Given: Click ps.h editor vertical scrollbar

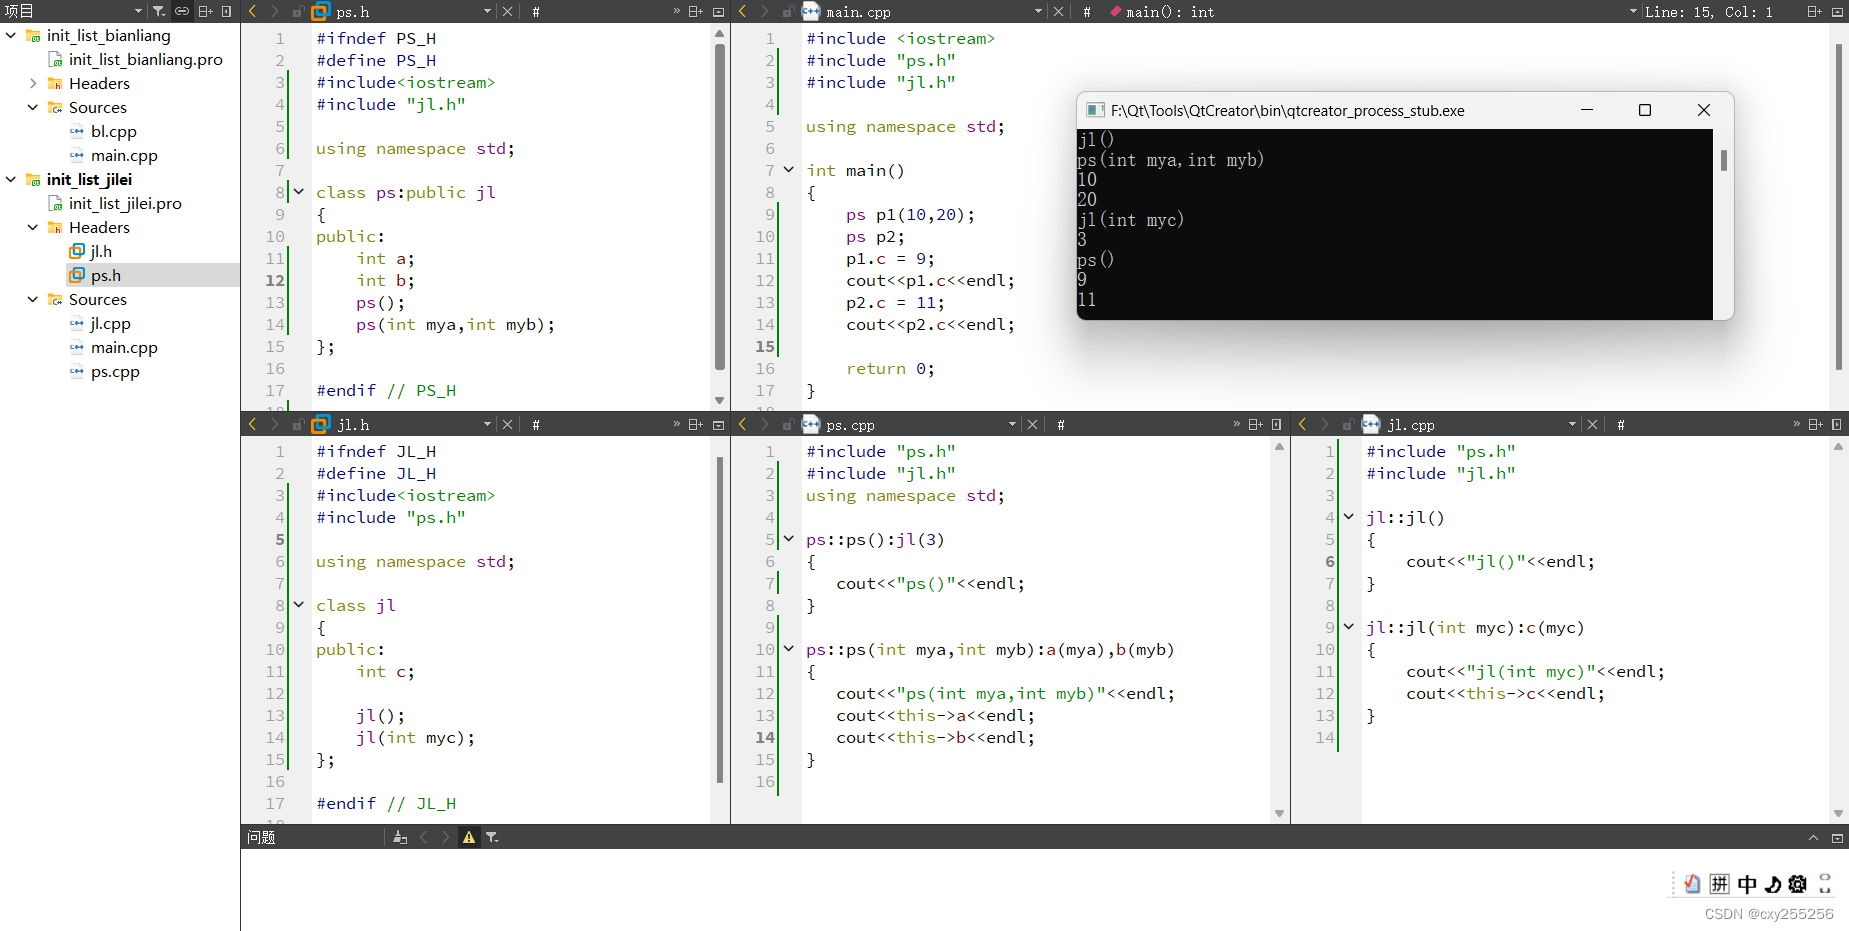Looking at the screenshot, I should point(720,205).
